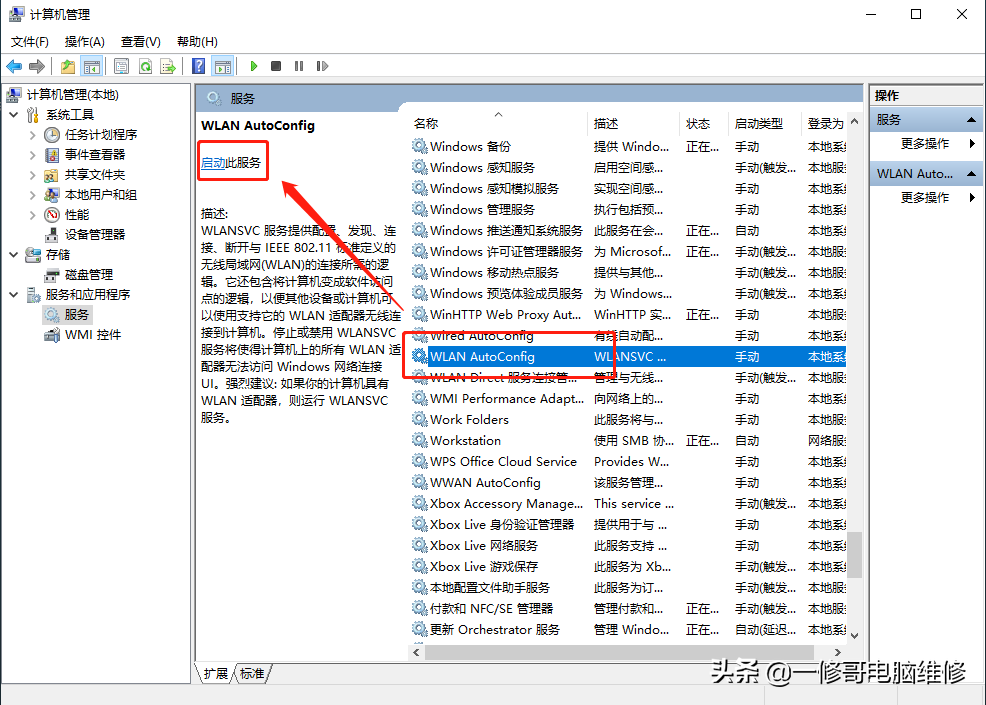Switch to the 扩展 tab

tap(216, 674)
